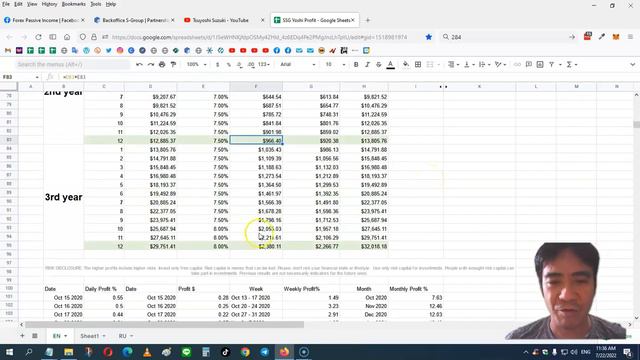Bookmark this page with the star

tap(429, 37)
